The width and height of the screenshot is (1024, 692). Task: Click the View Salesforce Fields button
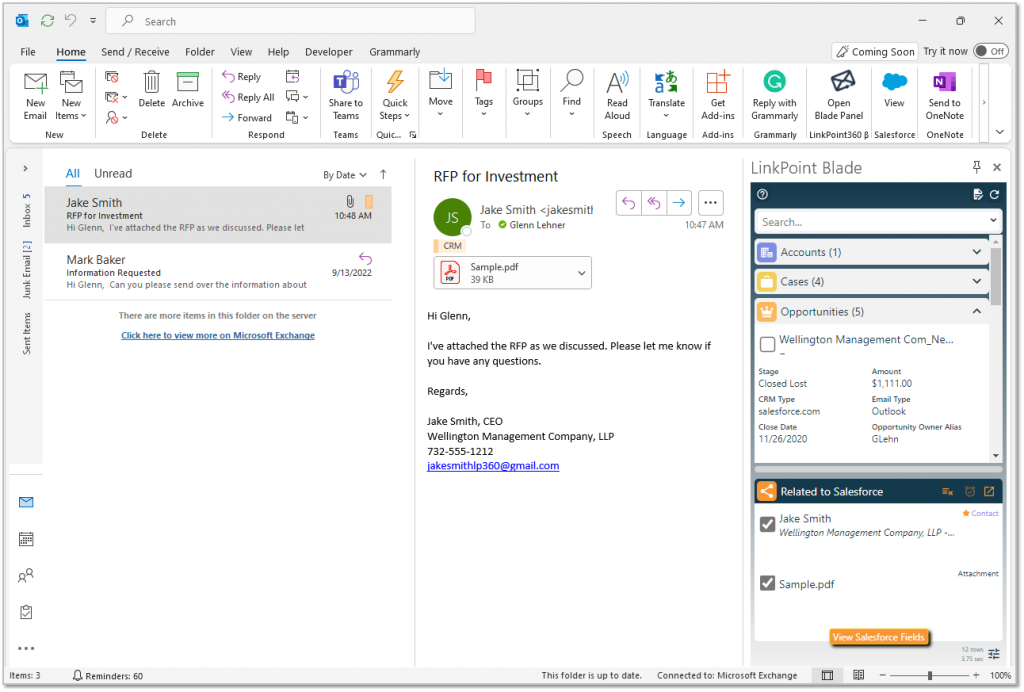[878, 637]
